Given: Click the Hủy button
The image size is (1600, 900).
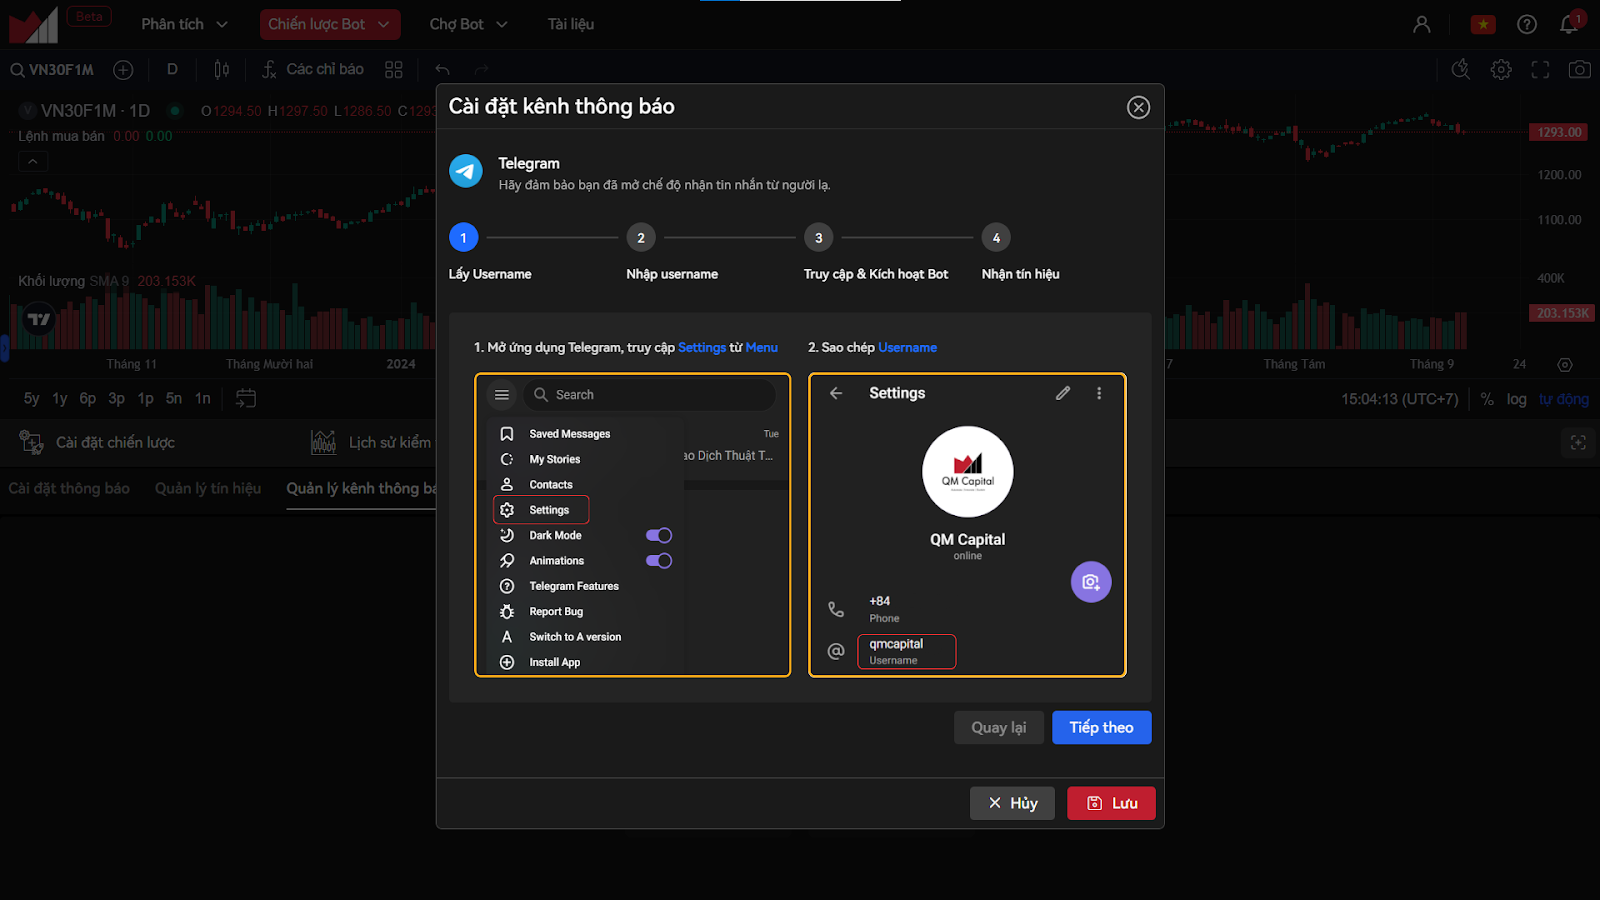Looking at the screenshot, I should [x=1012, y=803].
